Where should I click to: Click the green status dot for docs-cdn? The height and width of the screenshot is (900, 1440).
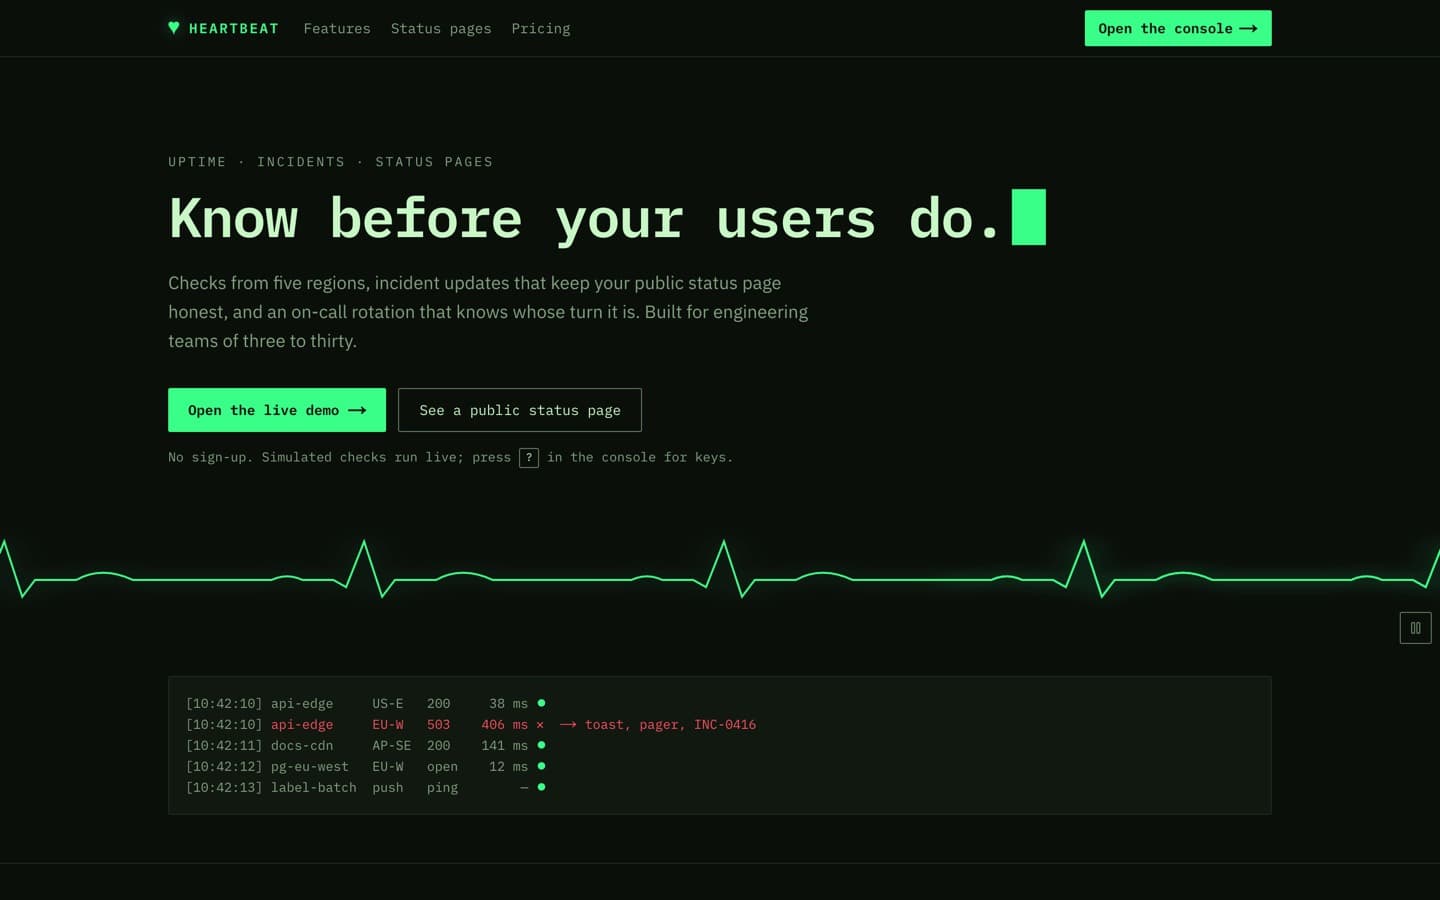point(541,745)
